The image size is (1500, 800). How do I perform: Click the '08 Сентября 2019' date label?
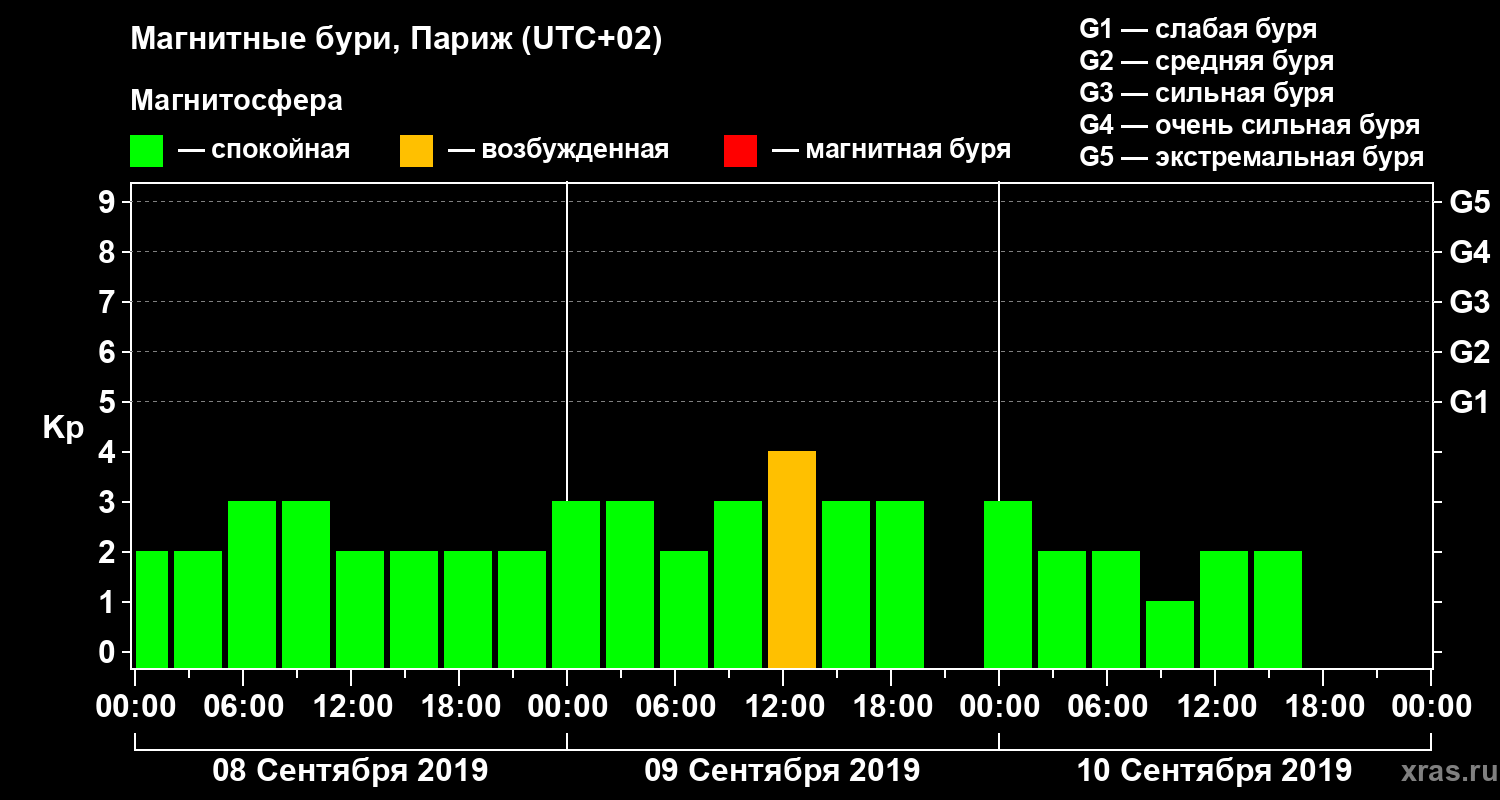click(x=350, y=771)
